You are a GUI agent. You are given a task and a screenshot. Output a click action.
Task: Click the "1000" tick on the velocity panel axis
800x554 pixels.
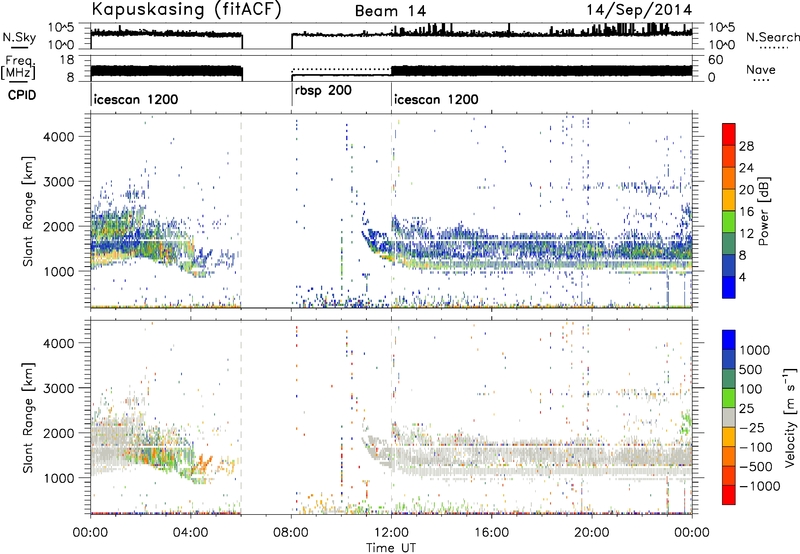click(58, 478)
